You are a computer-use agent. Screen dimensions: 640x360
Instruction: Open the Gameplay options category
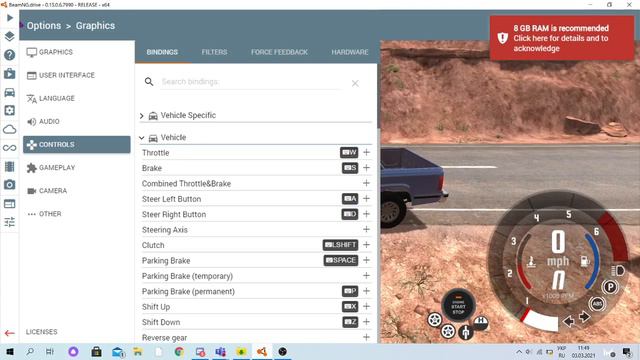tap(77, 168)
